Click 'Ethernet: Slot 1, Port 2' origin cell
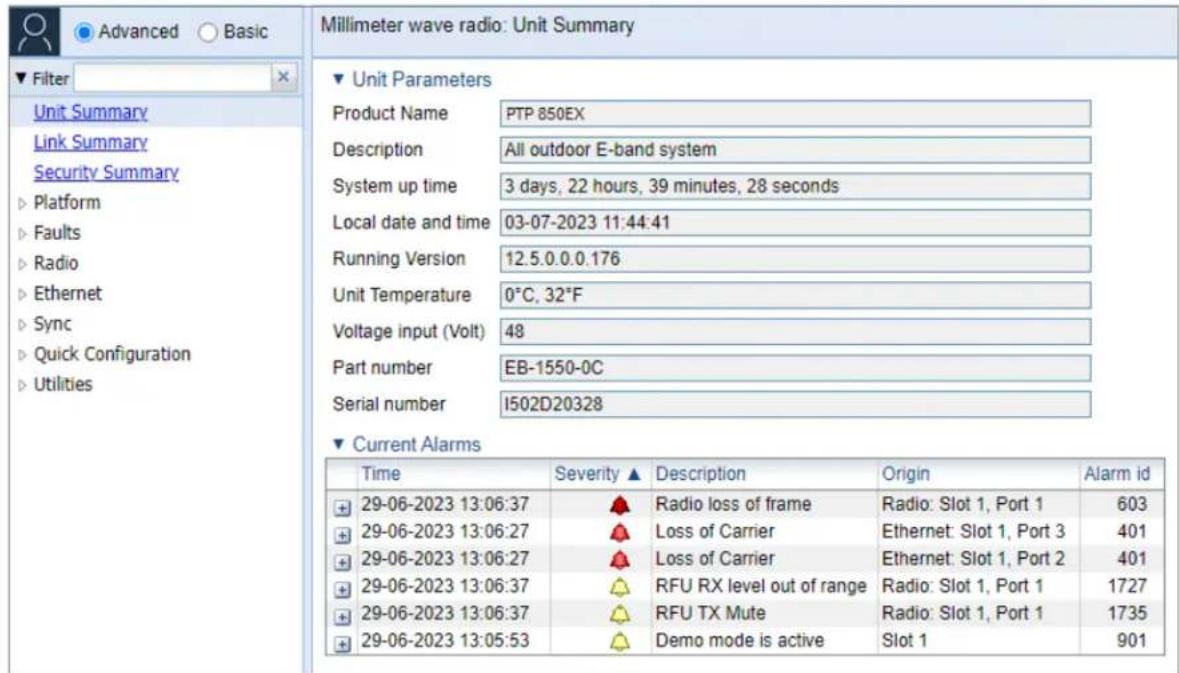1179x673 pixels. [x=973, y=559]
